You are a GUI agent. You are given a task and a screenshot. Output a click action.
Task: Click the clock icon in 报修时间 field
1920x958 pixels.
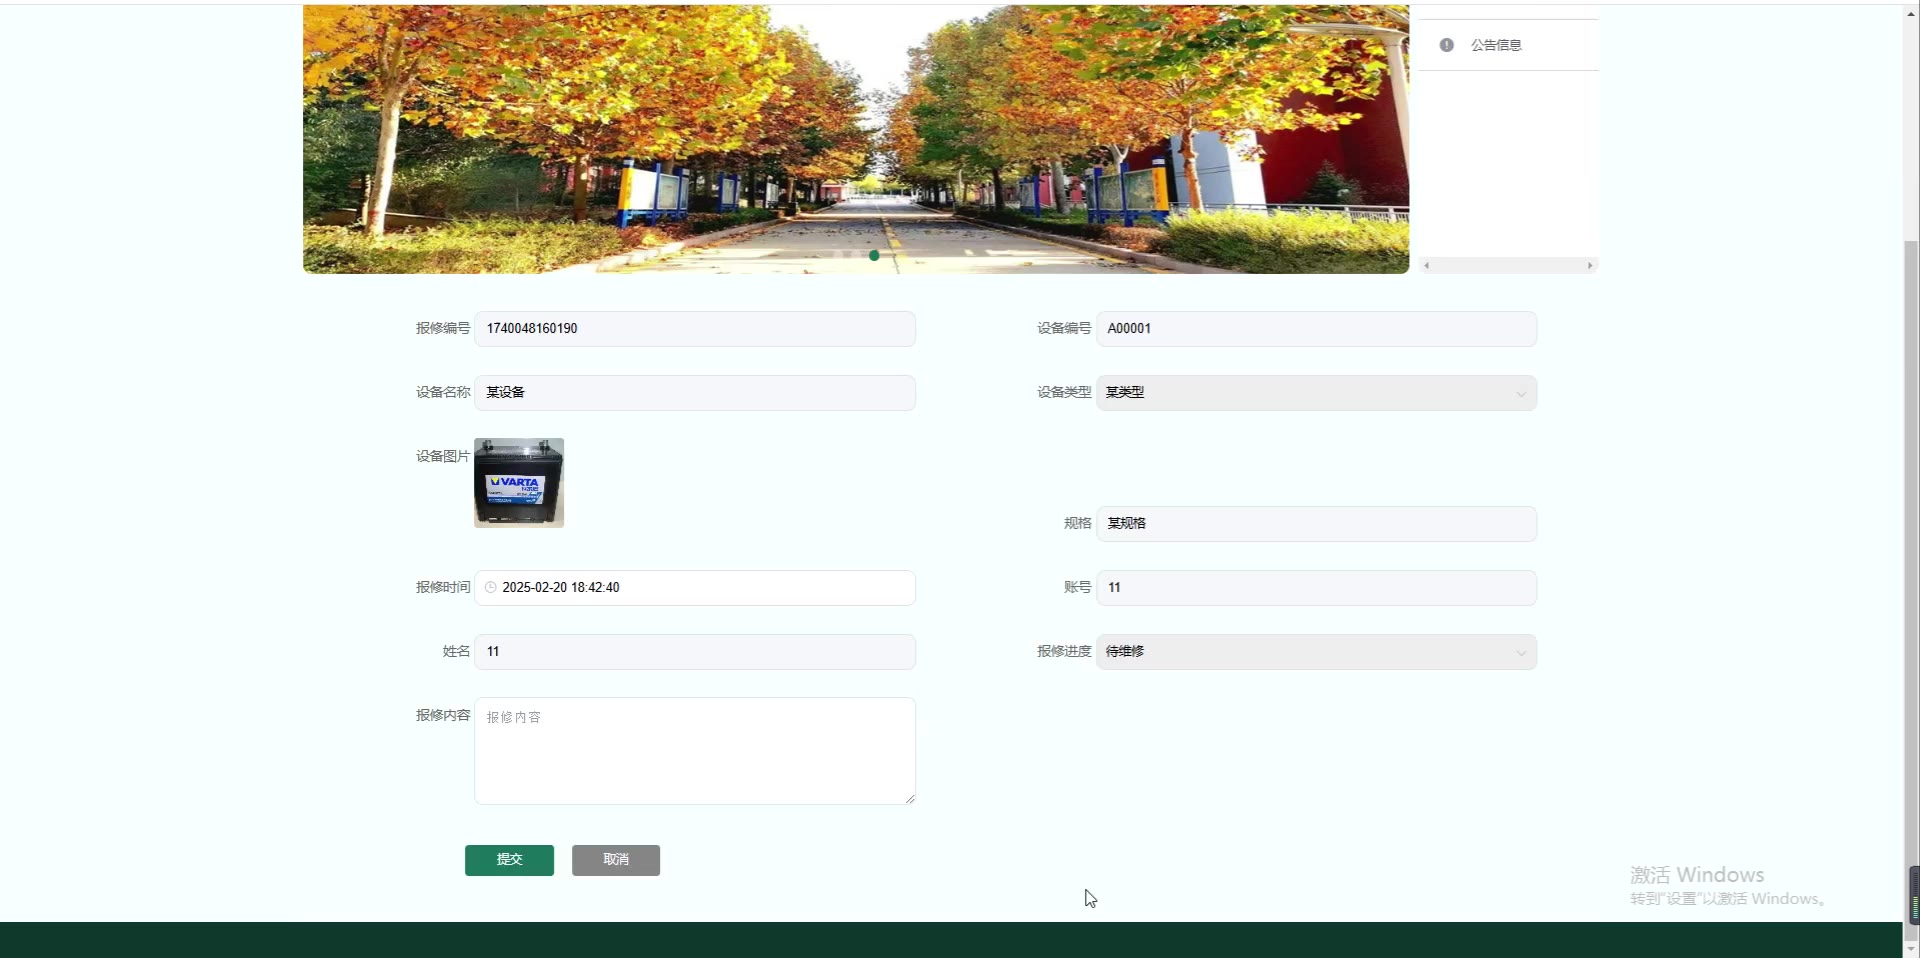coord(491,588)
